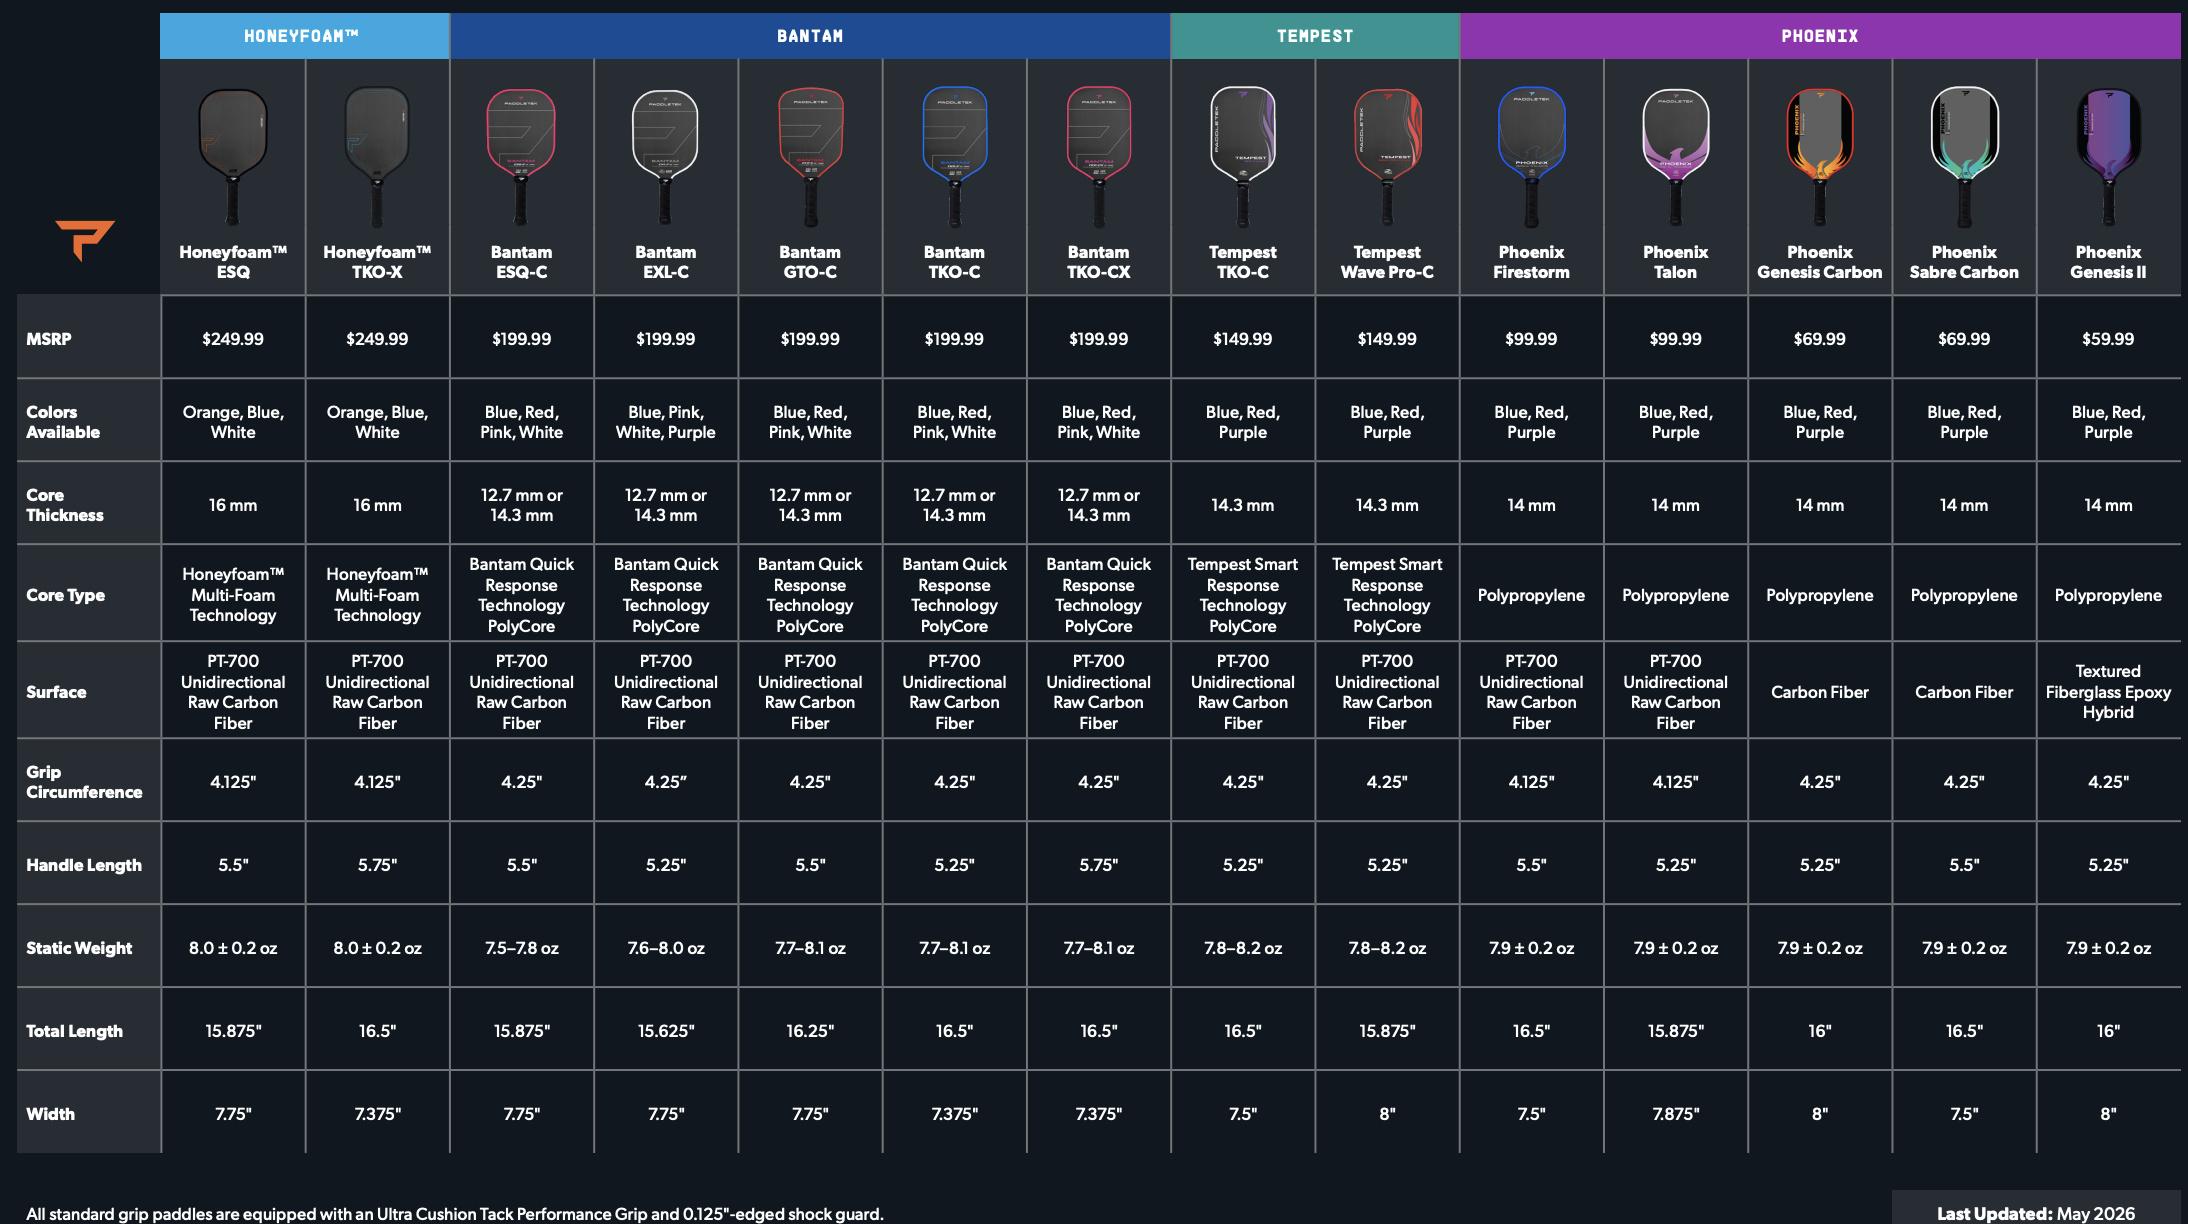Click Bantam EXL-C colors 'Blue, Pink, White, Purple'

[x=666, y=422]
